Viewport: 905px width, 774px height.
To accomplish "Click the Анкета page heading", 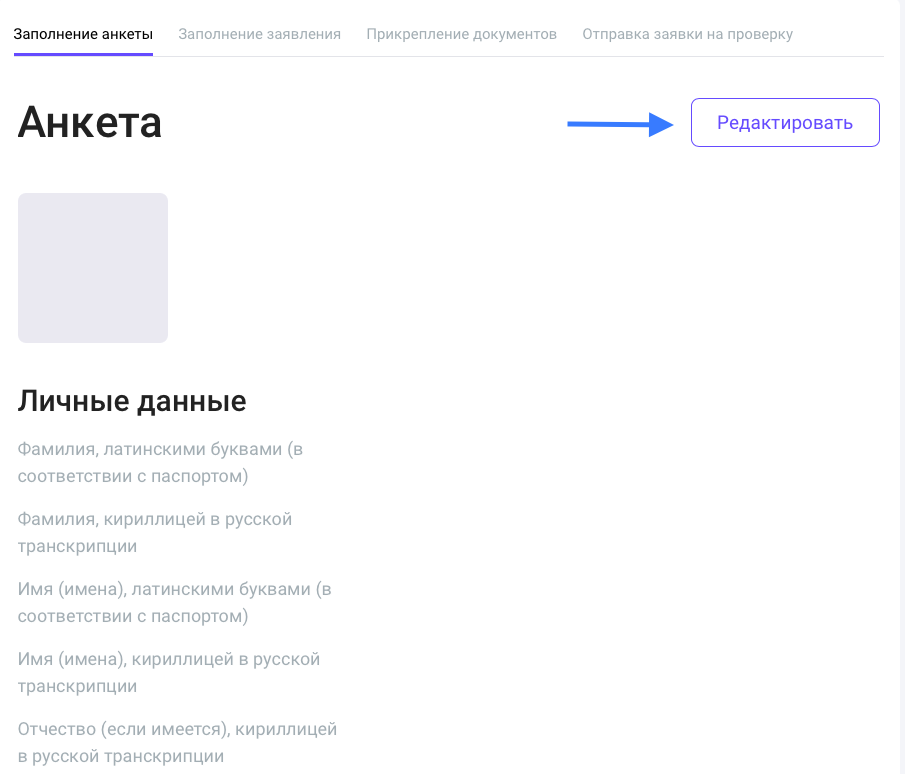I will tap(90, 123).
